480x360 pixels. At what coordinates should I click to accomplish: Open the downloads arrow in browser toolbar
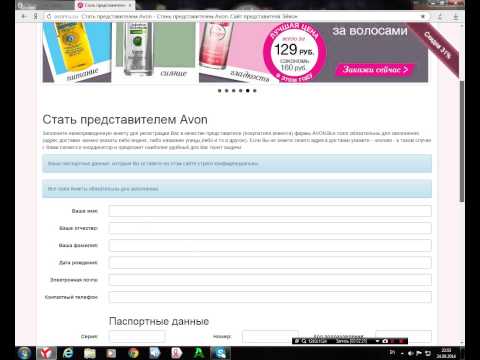coord(455,16)
